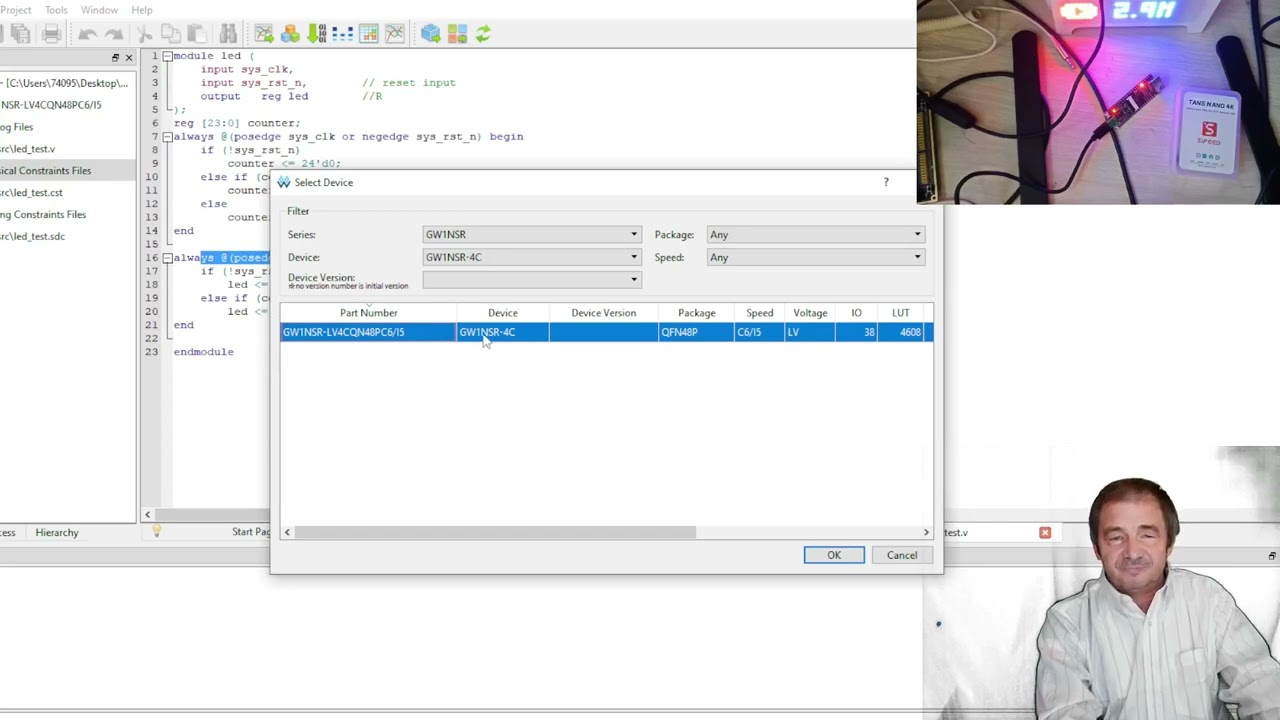Viewport: 1280px width, 720px height.
Task: Open the Speed filter dropdown
Action: point(815,257)
